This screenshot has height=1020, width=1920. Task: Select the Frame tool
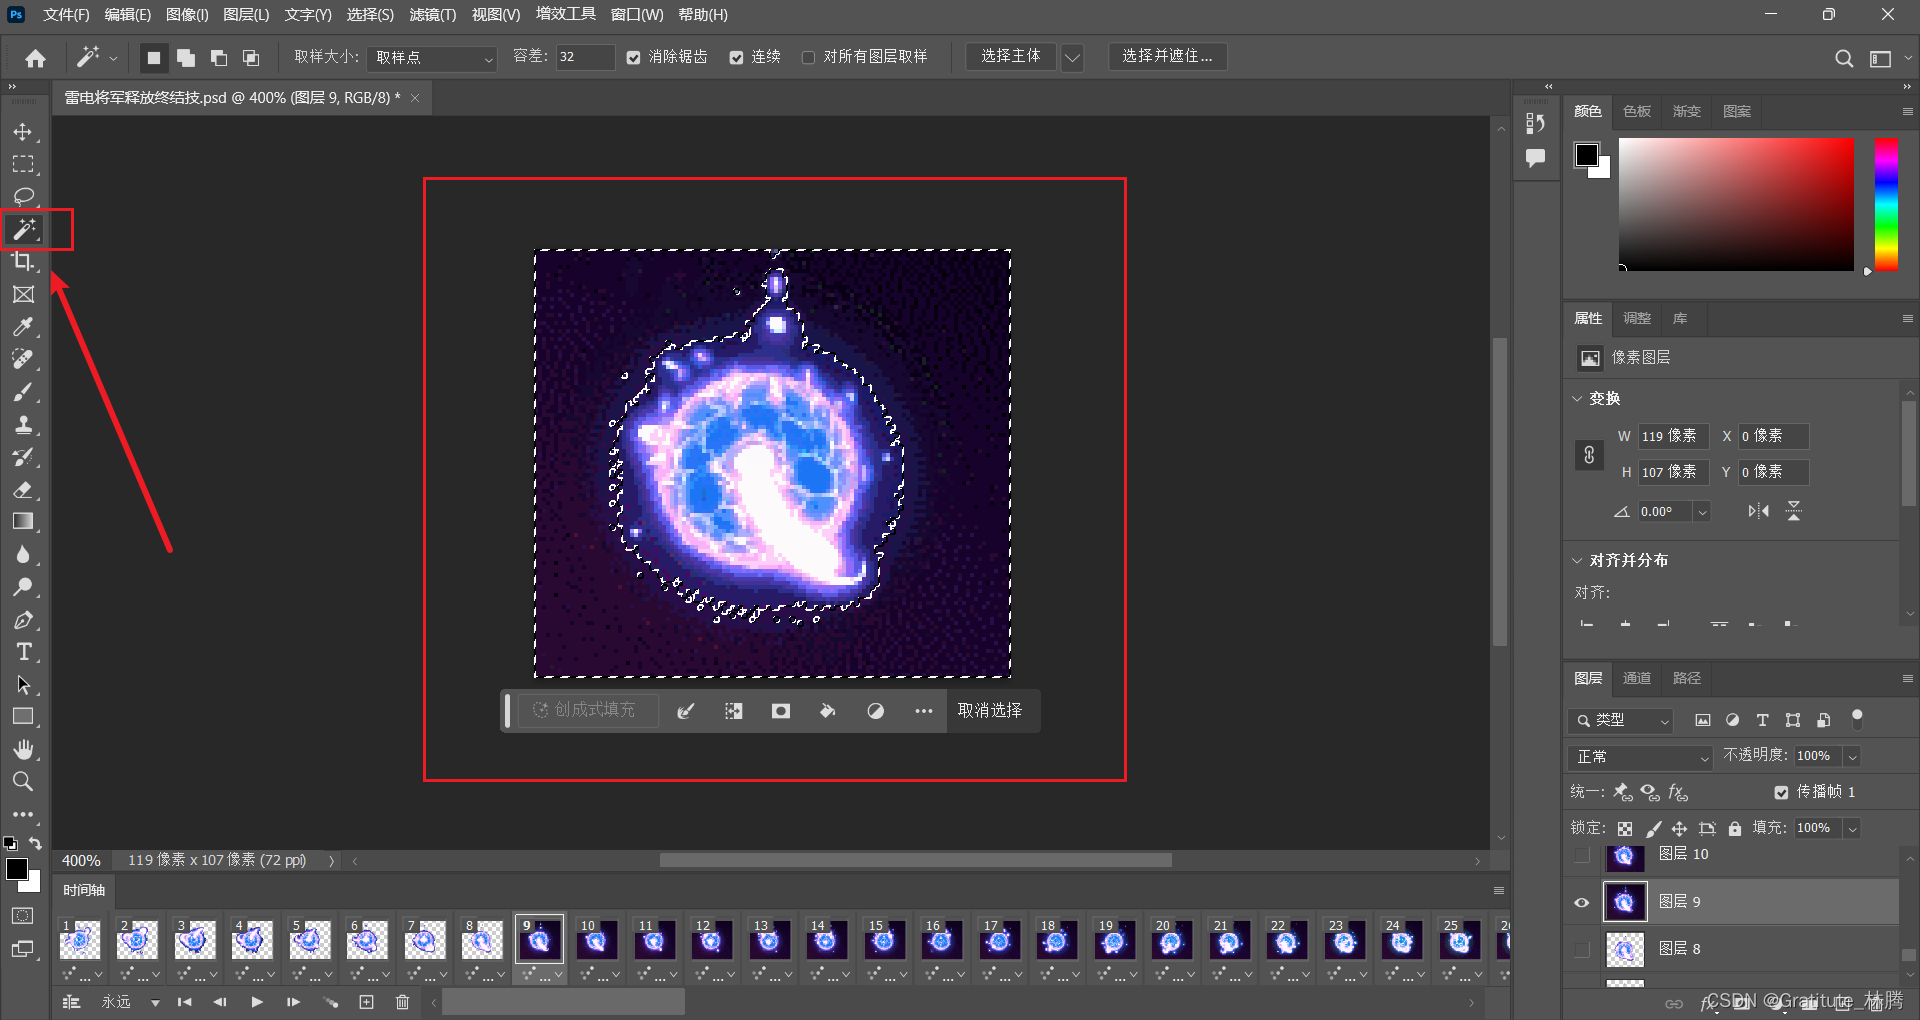(22, 294)
